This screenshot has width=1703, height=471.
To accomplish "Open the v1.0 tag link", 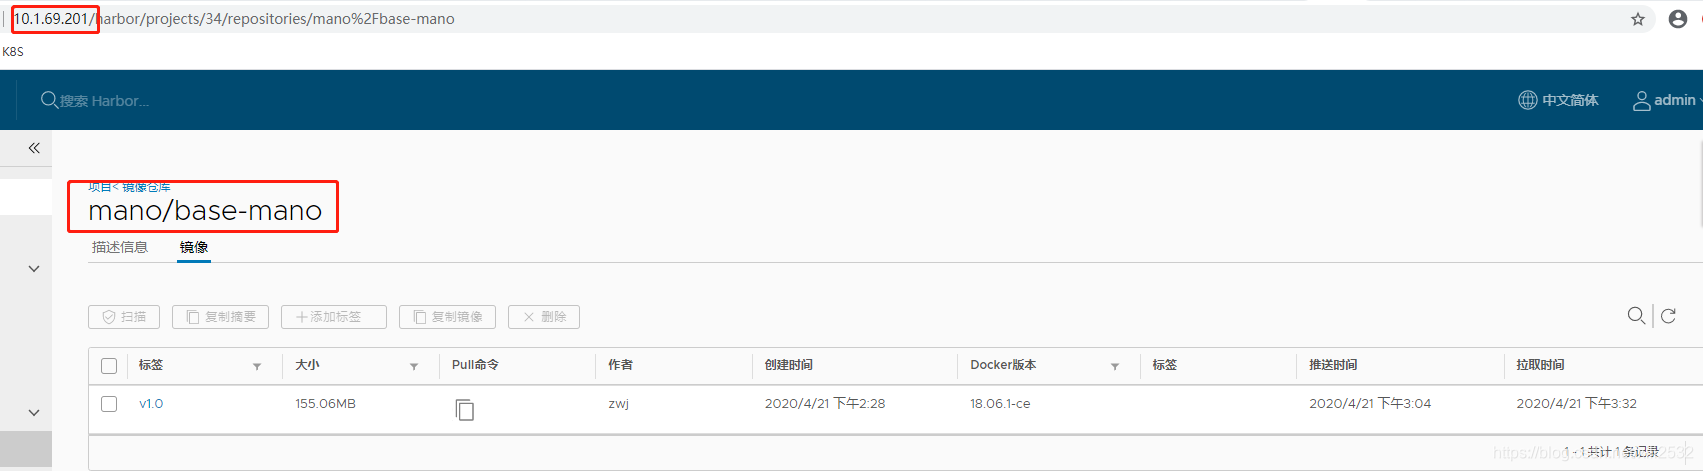I will 151,404.
